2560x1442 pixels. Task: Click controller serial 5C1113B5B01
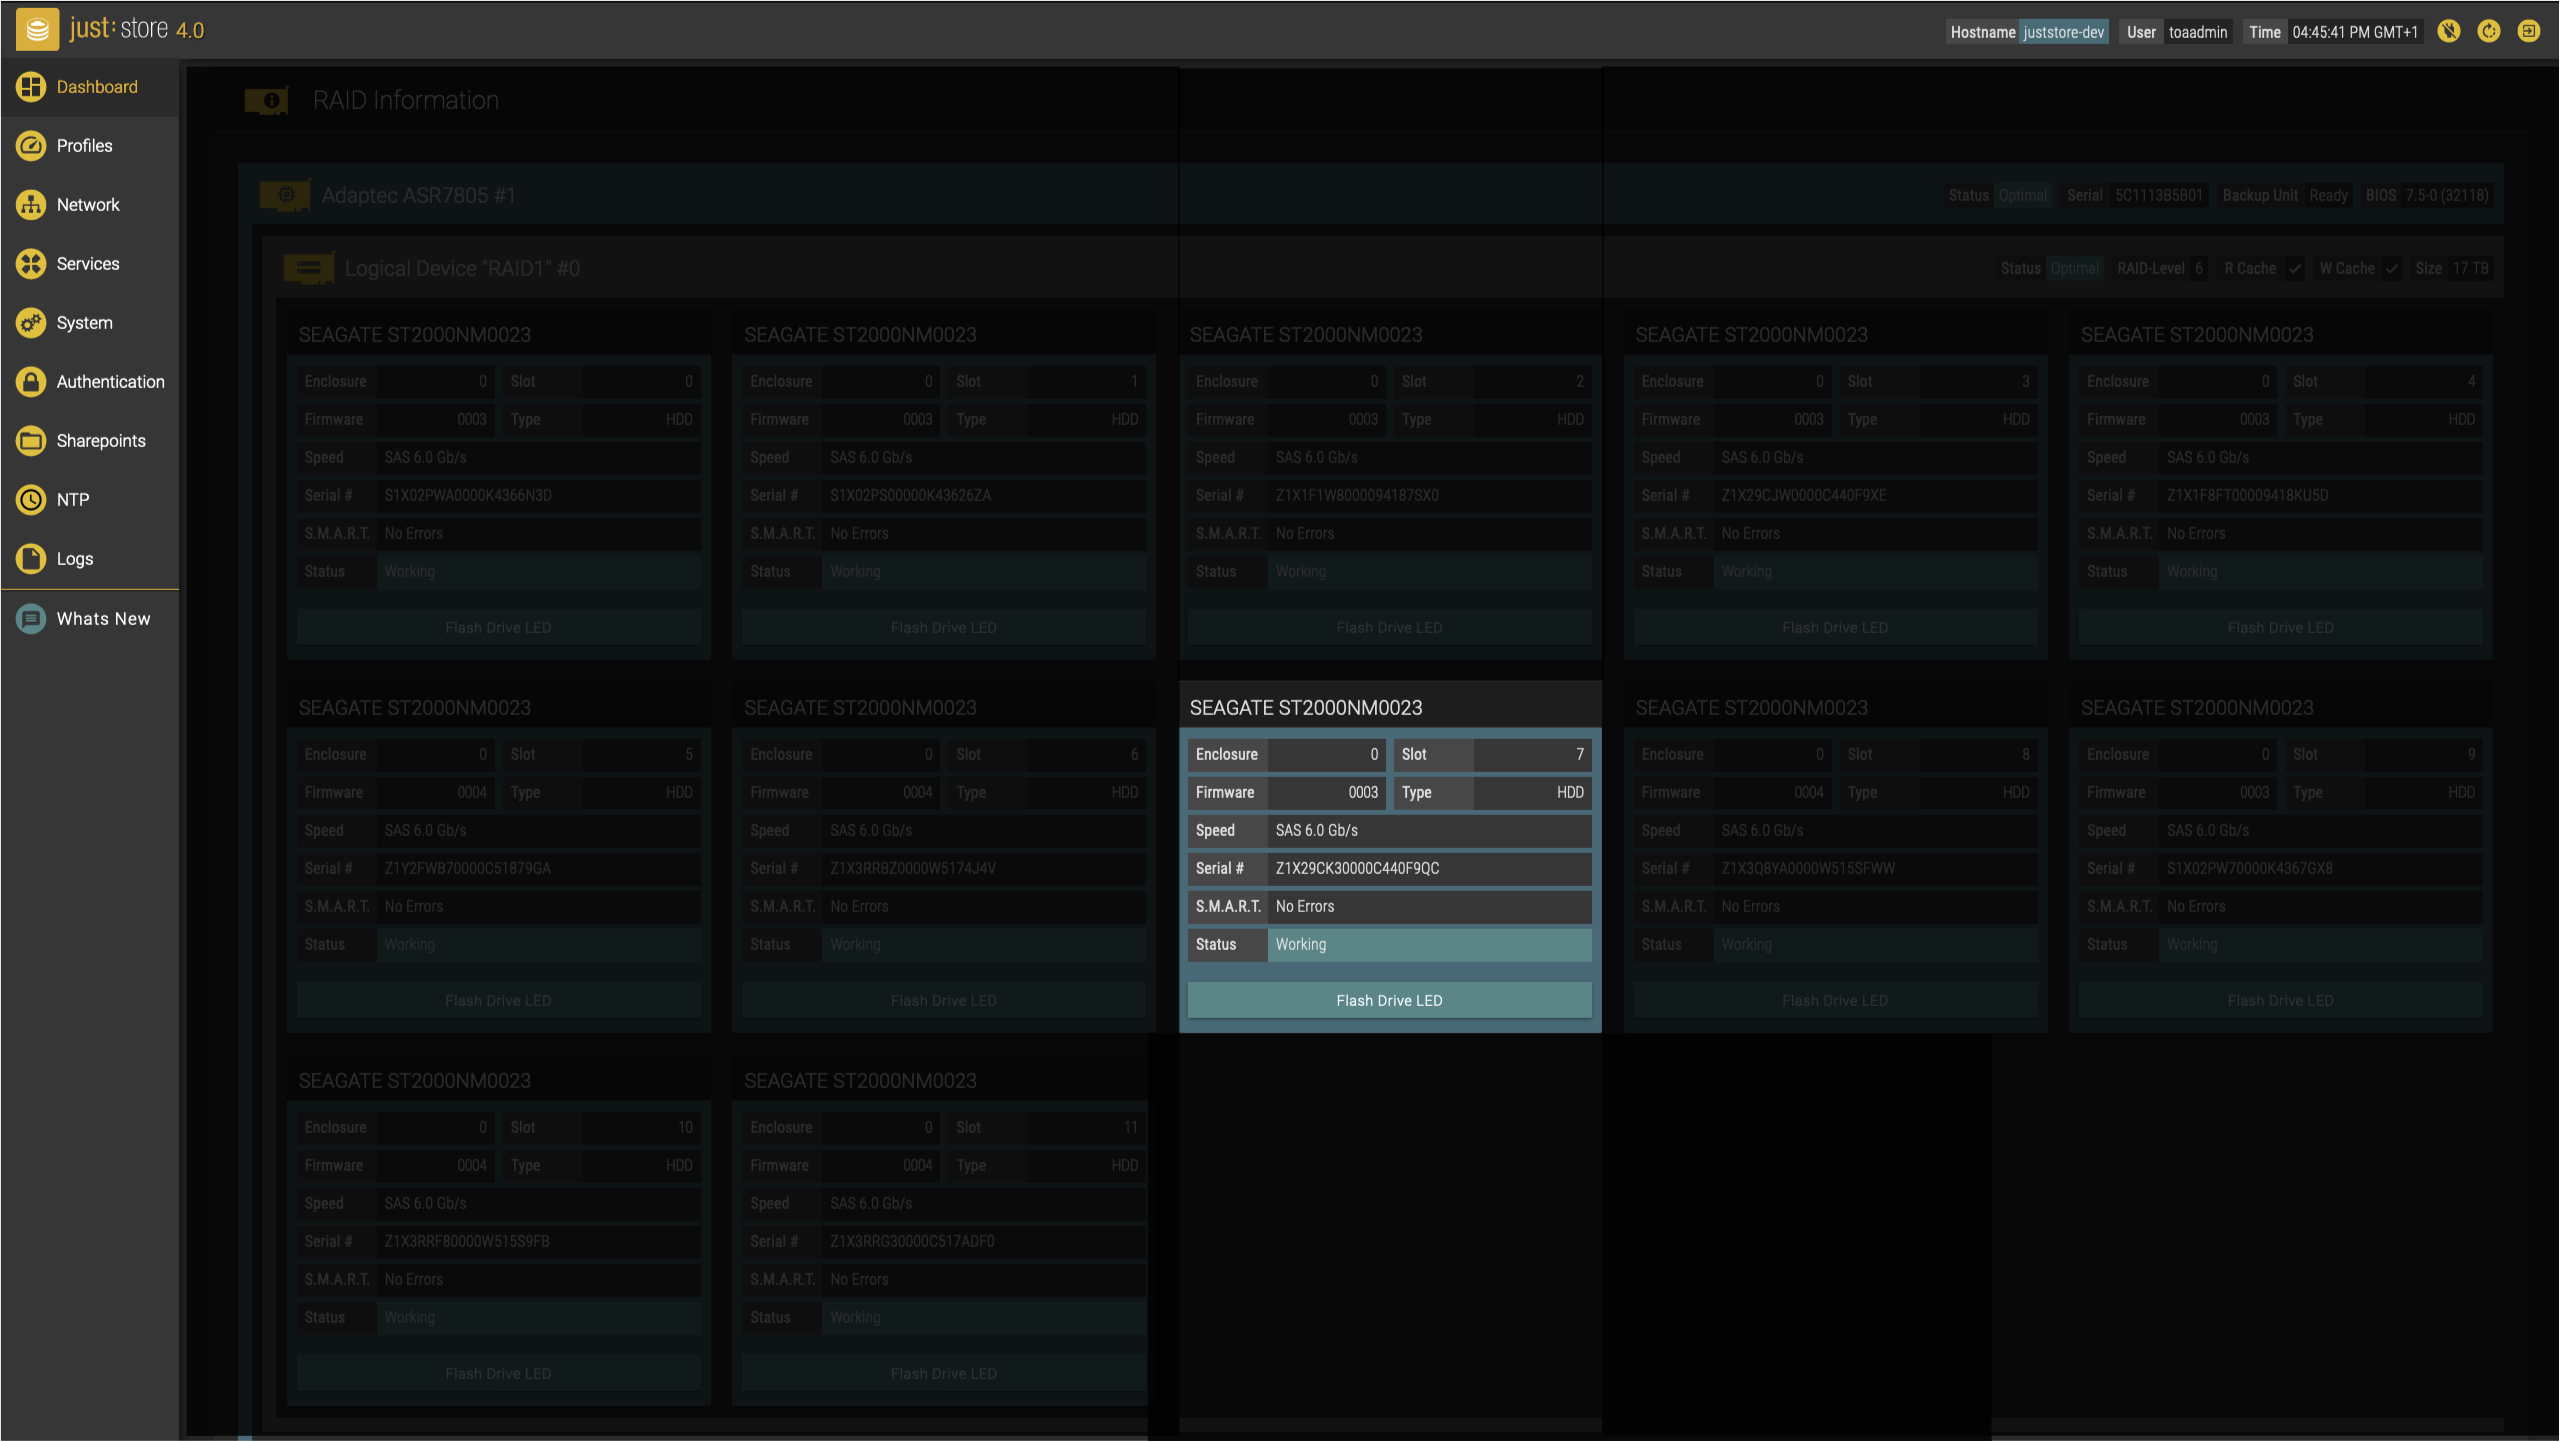2158,196
